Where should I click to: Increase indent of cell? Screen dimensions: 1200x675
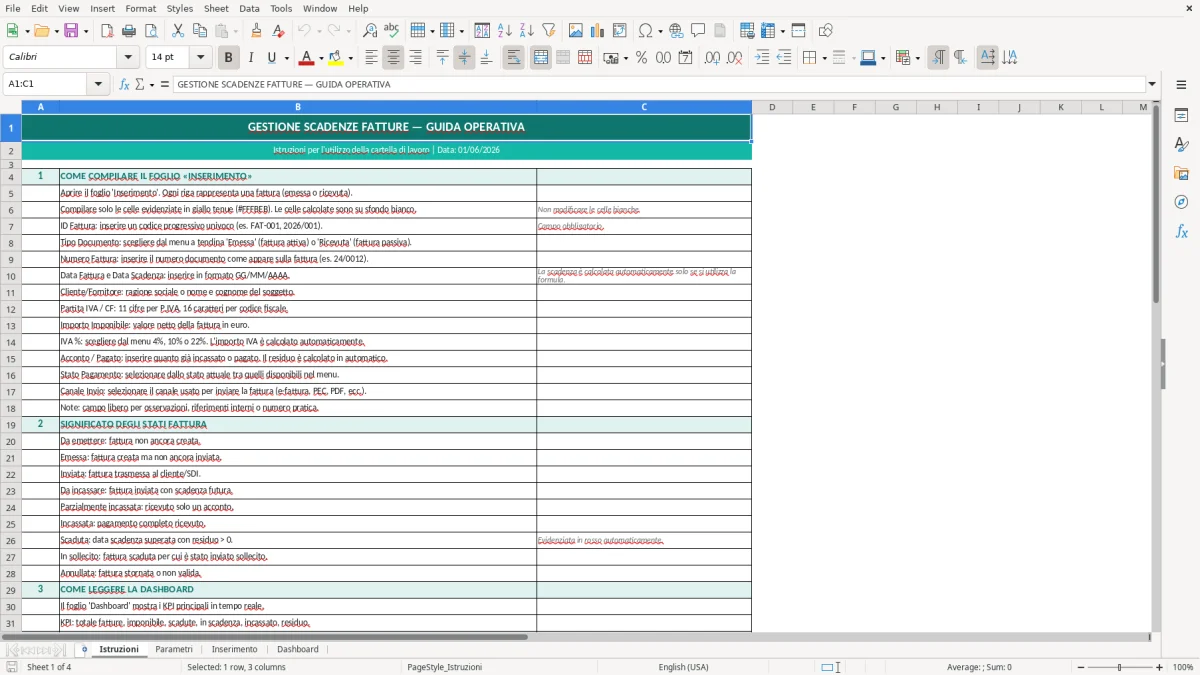(762, 58)
